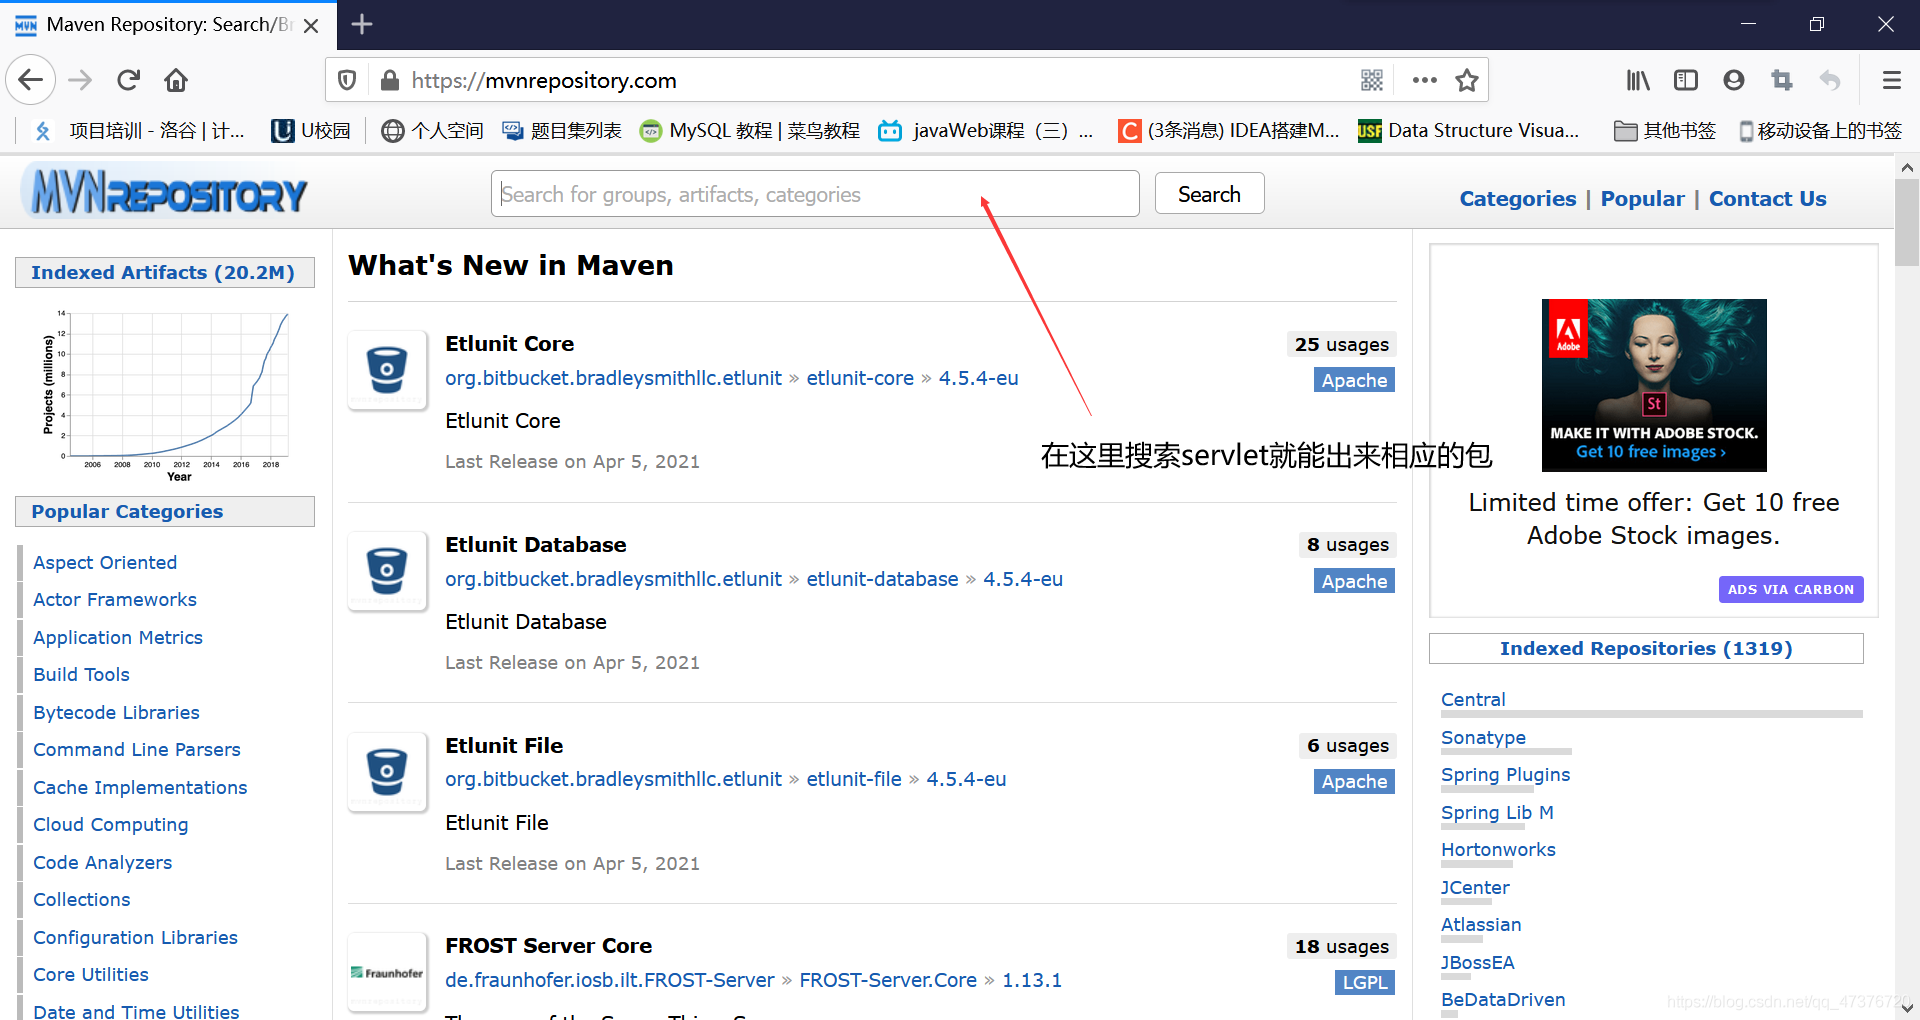
Task: Click the Forward arrow button
Action: (80, 80)
